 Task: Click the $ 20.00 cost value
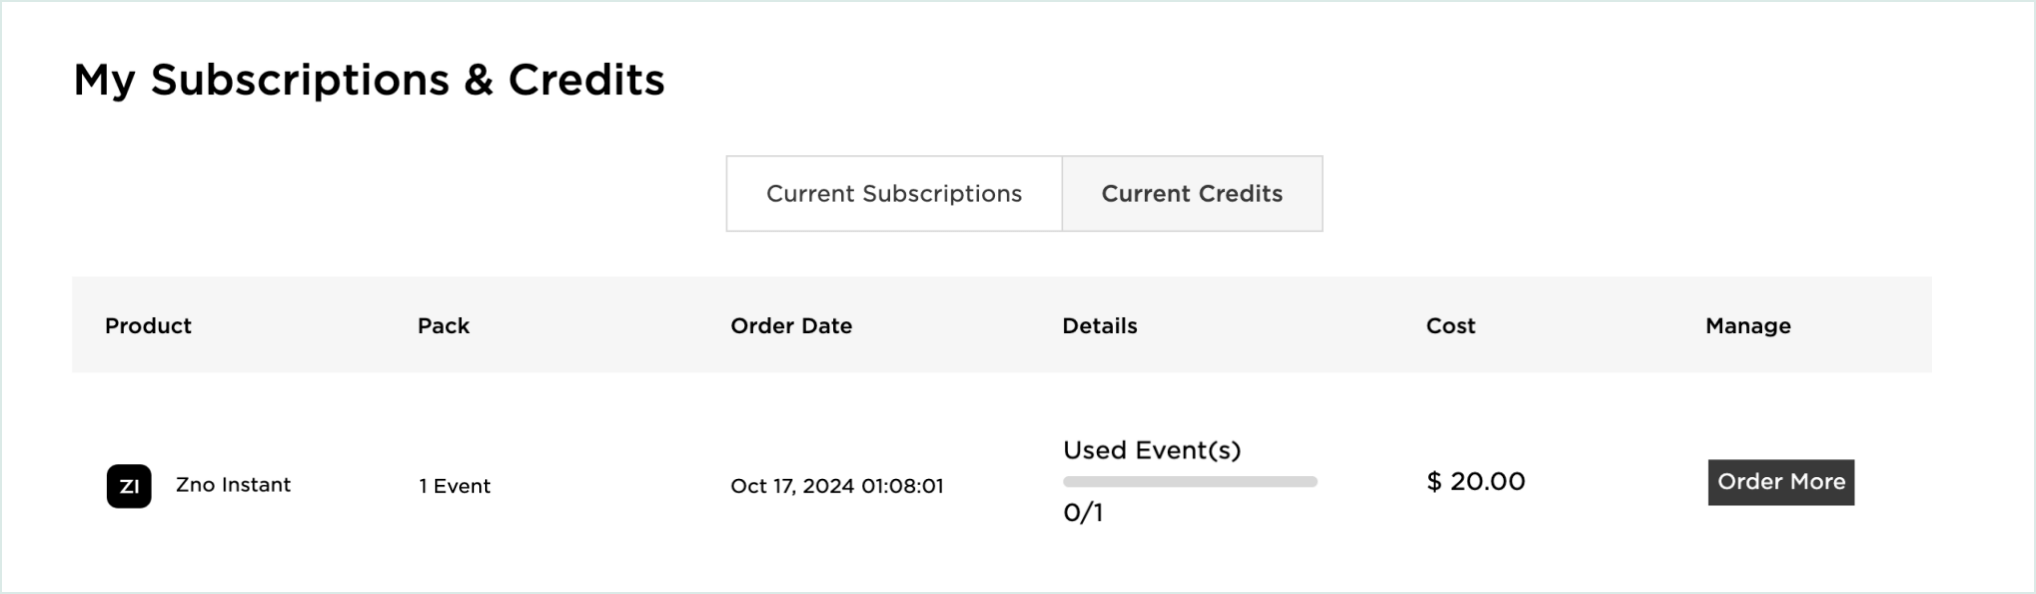[1476, 482]
